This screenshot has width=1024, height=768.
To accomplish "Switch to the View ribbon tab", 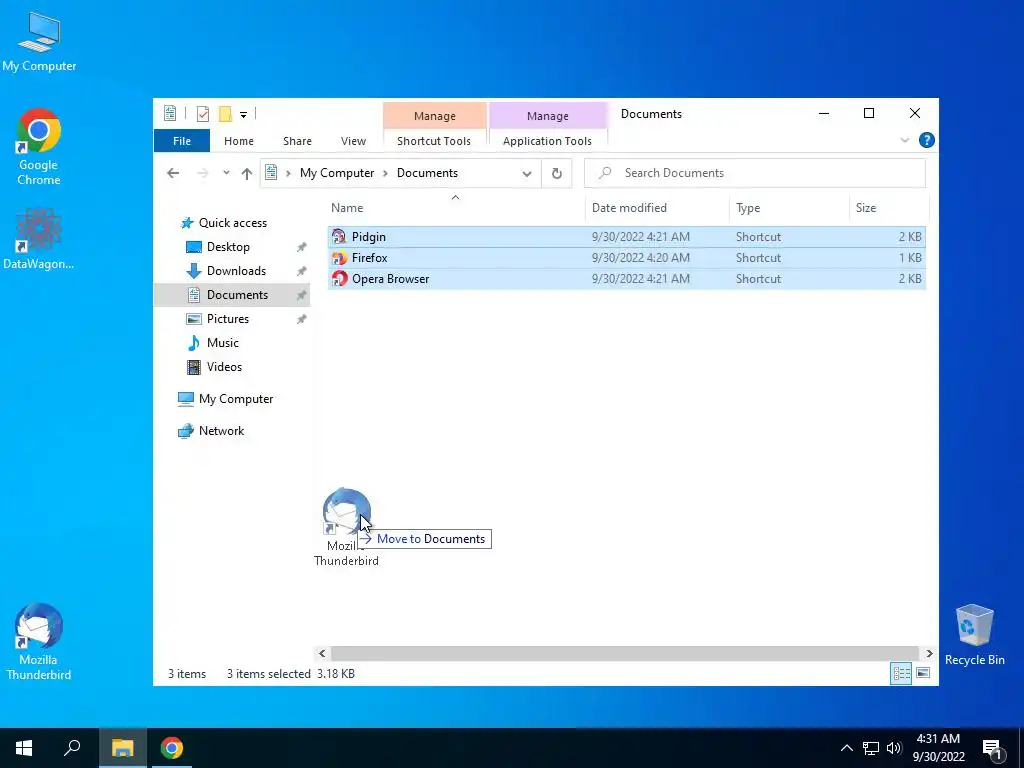I will 353,141.
